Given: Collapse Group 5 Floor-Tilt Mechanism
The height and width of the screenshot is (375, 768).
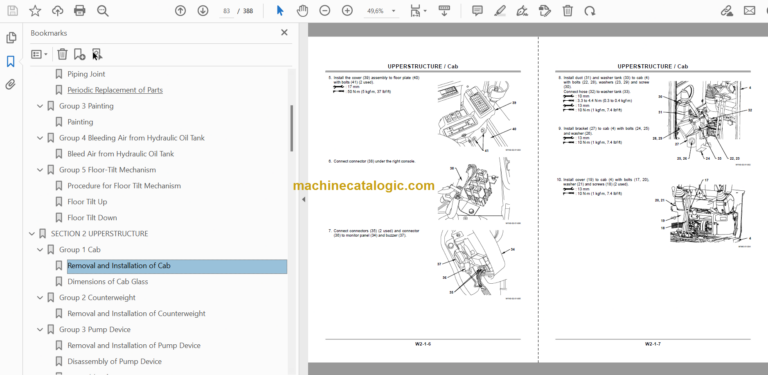Looking at the screenshot, I should click(x=40, y=170).
